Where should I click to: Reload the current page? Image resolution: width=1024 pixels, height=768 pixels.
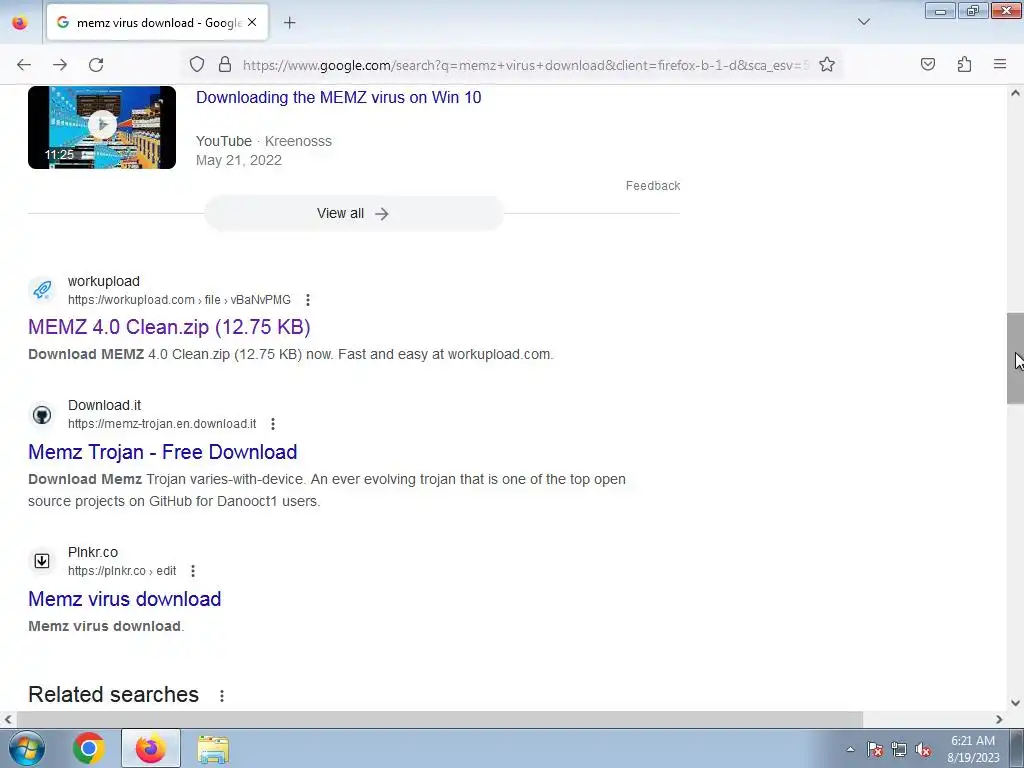[96, 65]
